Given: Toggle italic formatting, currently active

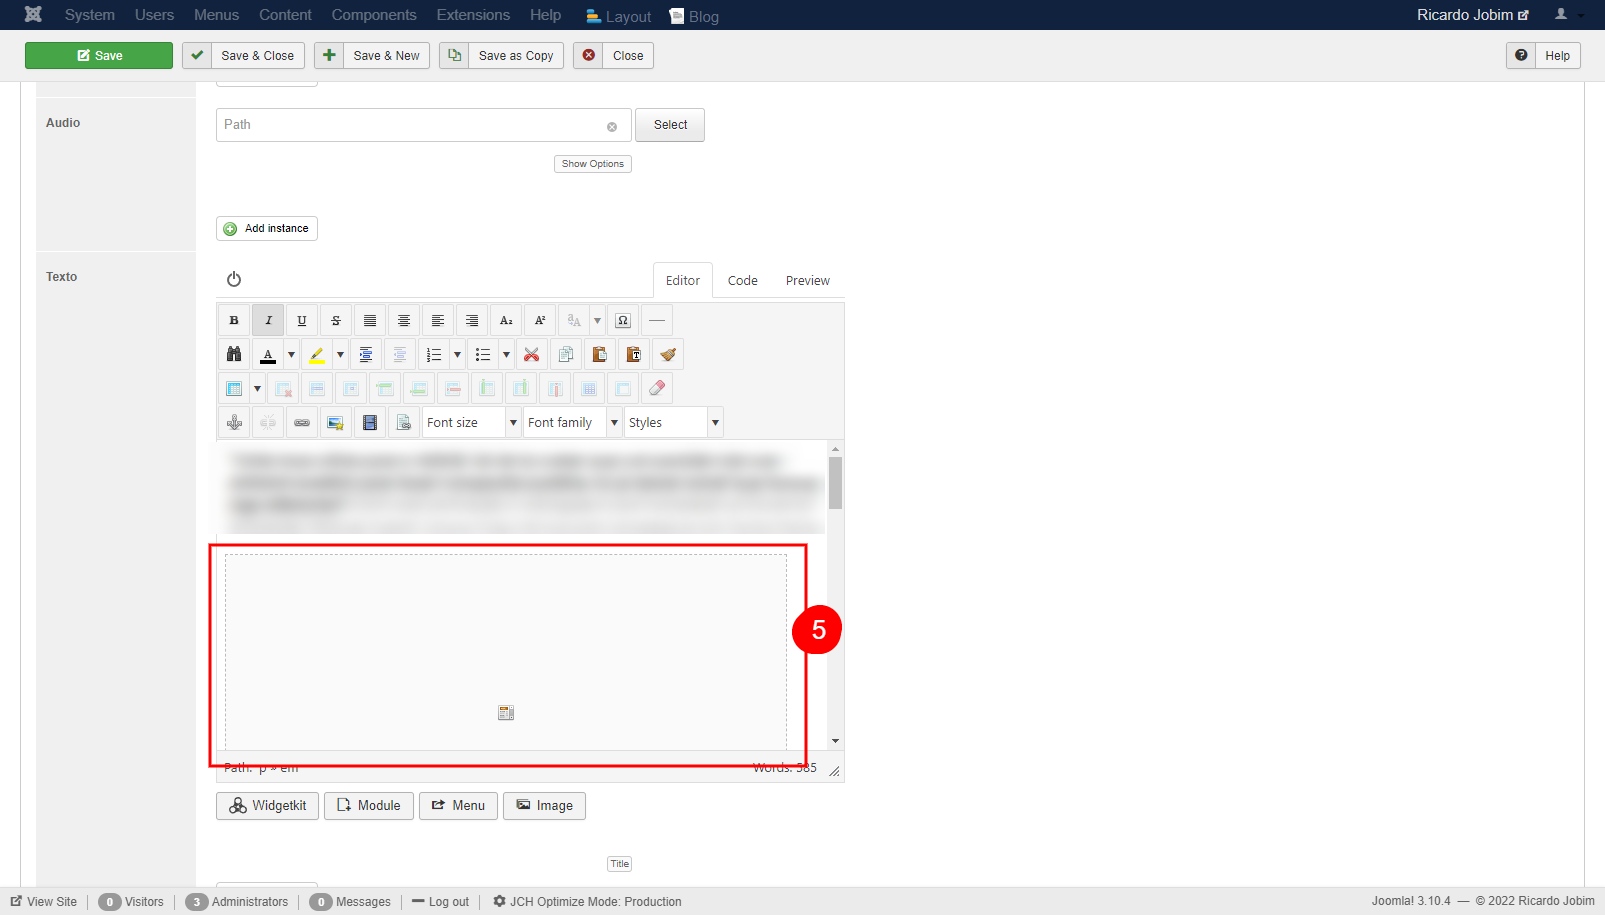Looking at the screenshot, I should point(268,320).
